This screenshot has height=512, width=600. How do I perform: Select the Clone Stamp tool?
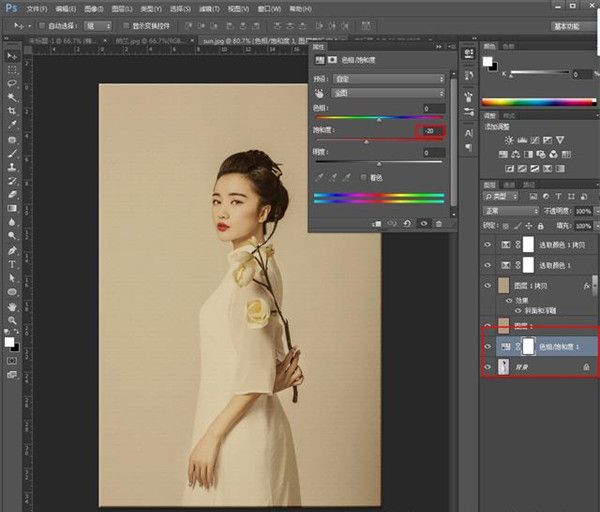(x=12, y=167)
